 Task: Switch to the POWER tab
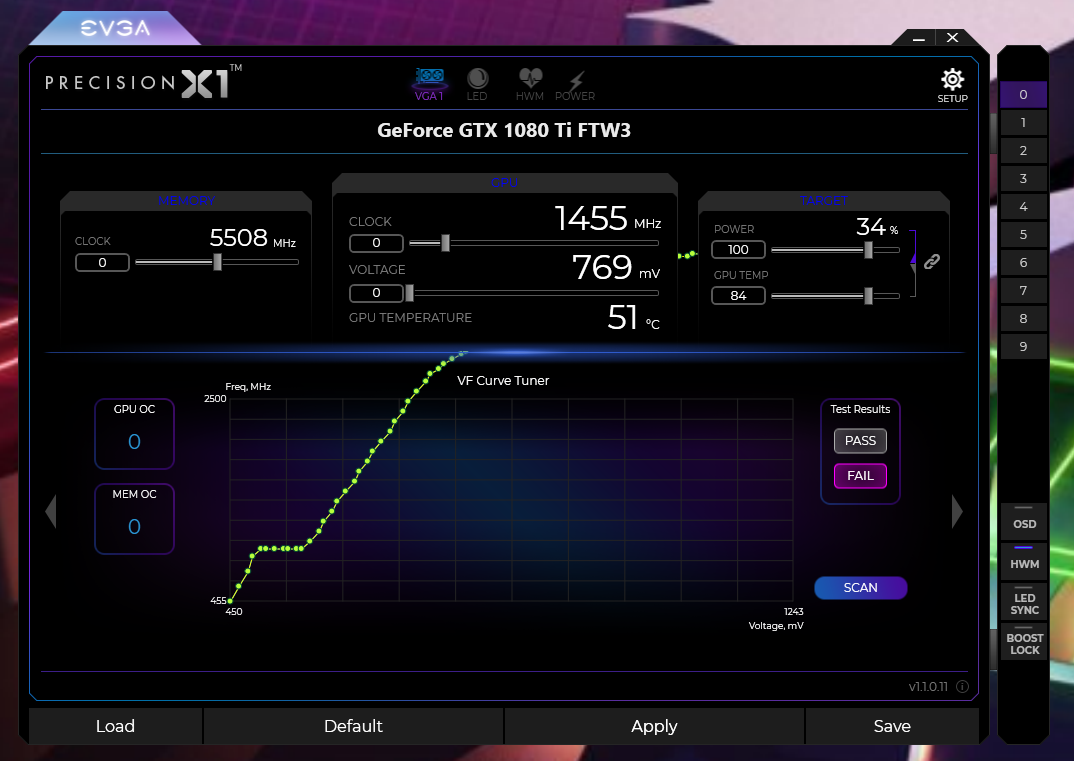click(x=575, y=86)
